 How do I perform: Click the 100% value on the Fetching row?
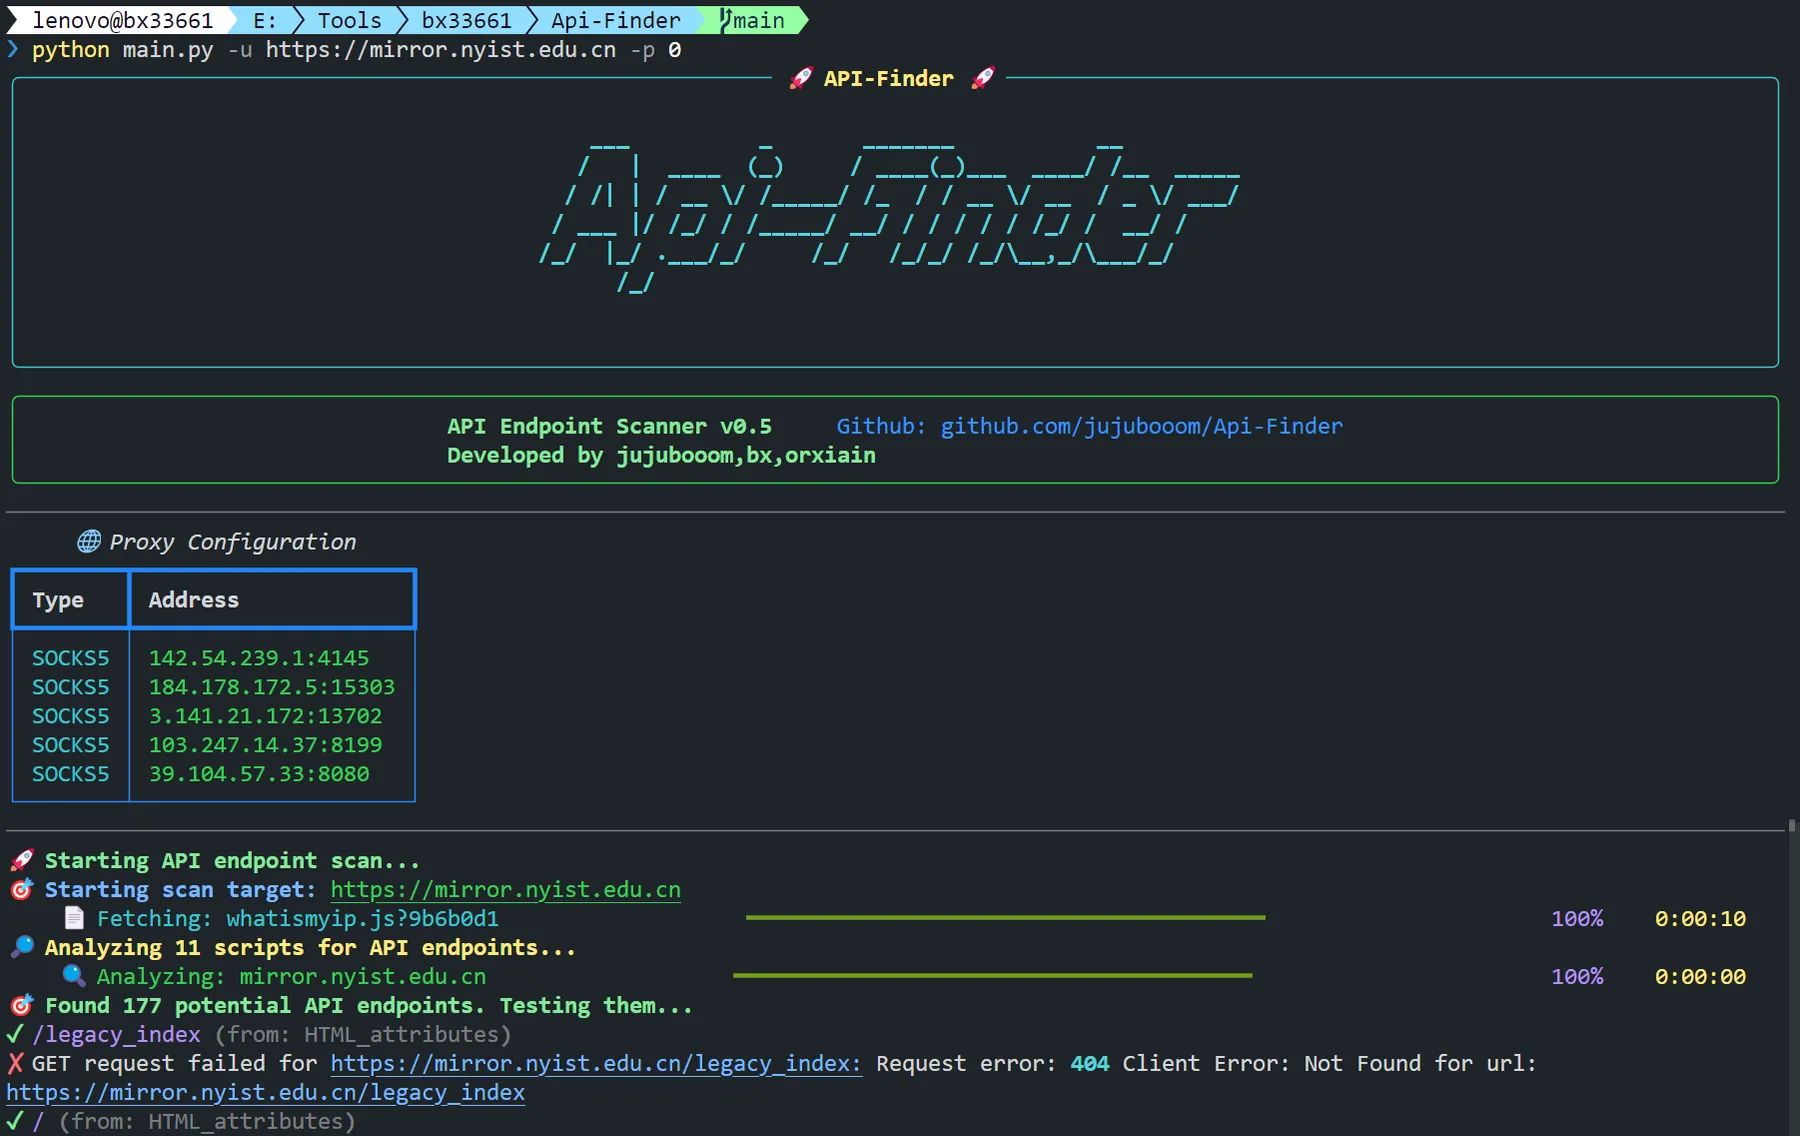(x=1577, y=918)
